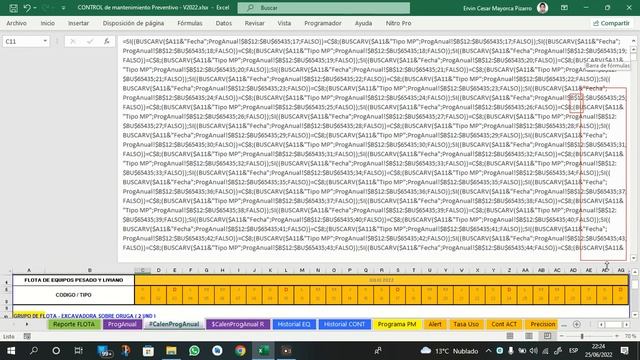Open WhatsApp from the taskbar
Viewport: 640px width, 360px height.
click(194, 351)
